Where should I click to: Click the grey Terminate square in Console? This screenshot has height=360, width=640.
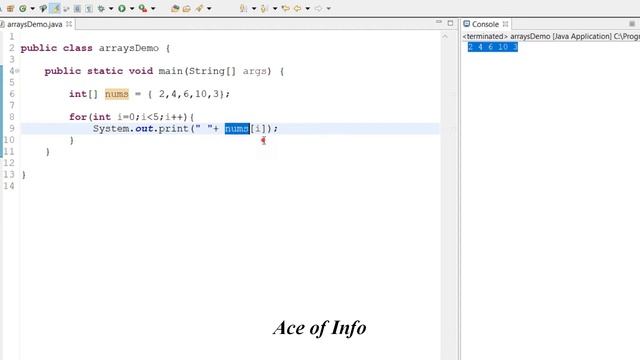coord(632,24)
